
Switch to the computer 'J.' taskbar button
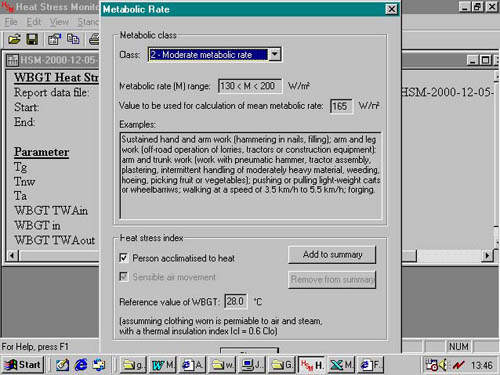tap(252, 365)
